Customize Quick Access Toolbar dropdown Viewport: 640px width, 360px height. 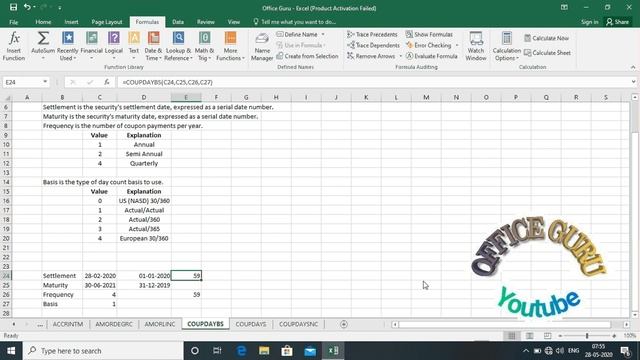[x=60, y=8]
